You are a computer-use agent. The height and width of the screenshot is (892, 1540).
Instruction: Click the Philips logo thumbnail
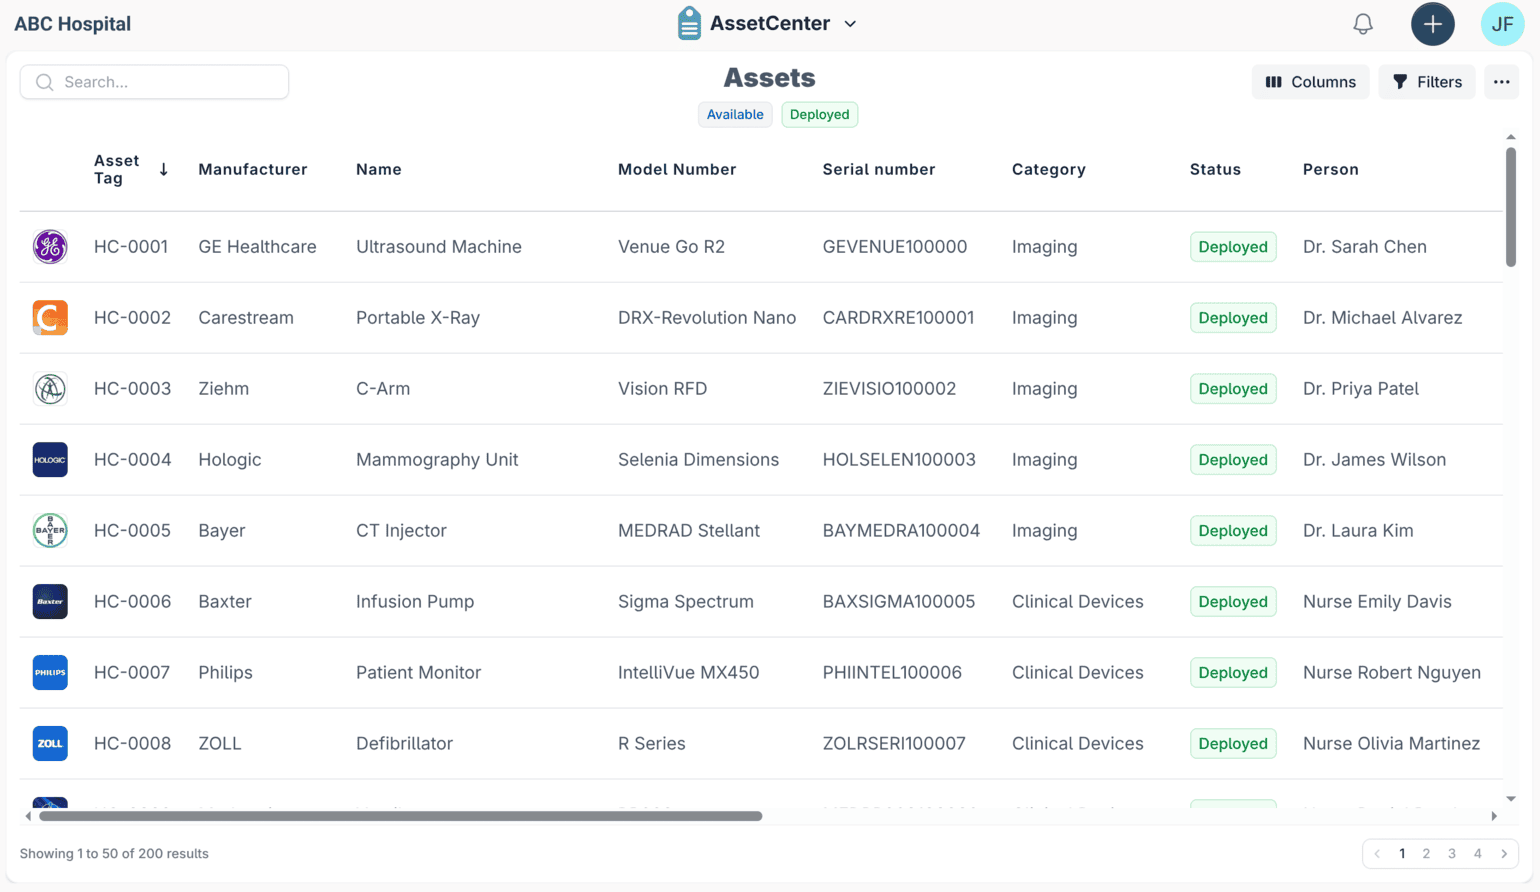[50, 673]
